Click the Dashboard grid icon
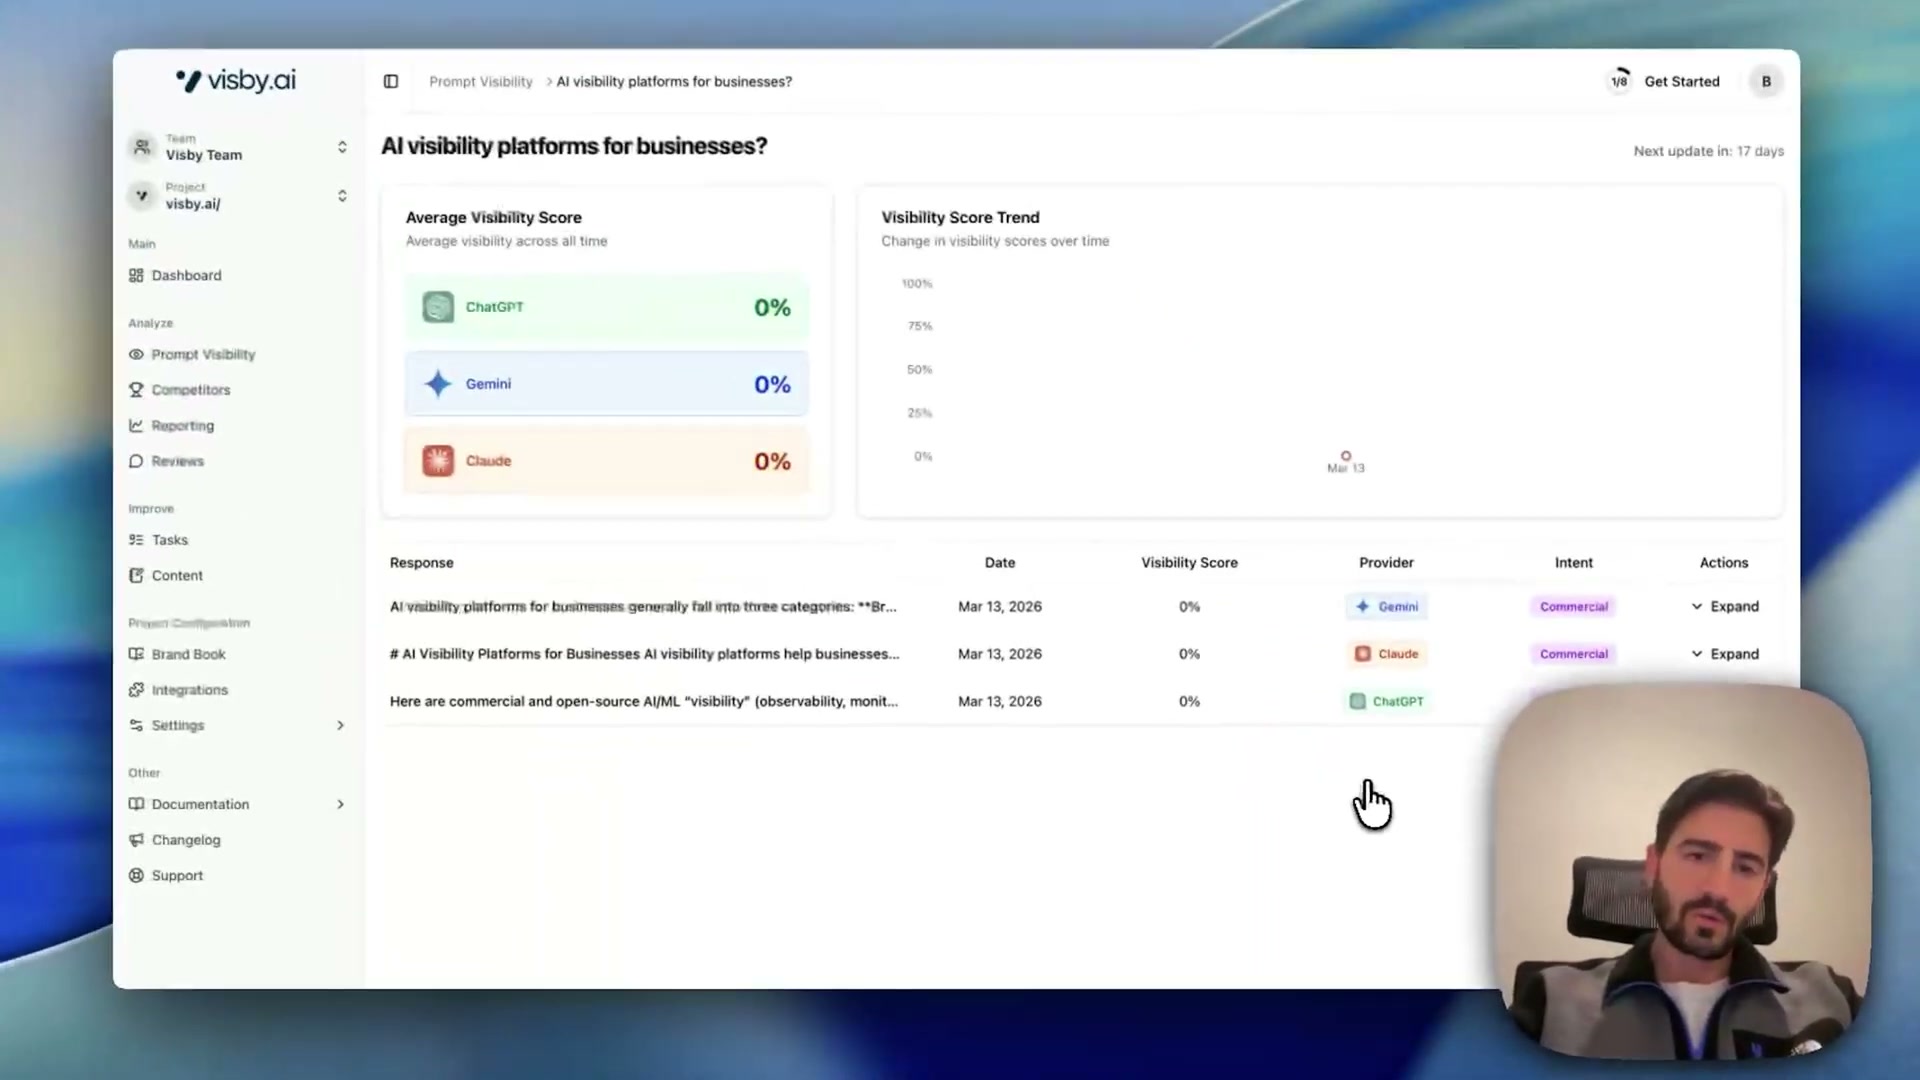Viewport: 1920px width, 1080px height. [x=136, y=275]
